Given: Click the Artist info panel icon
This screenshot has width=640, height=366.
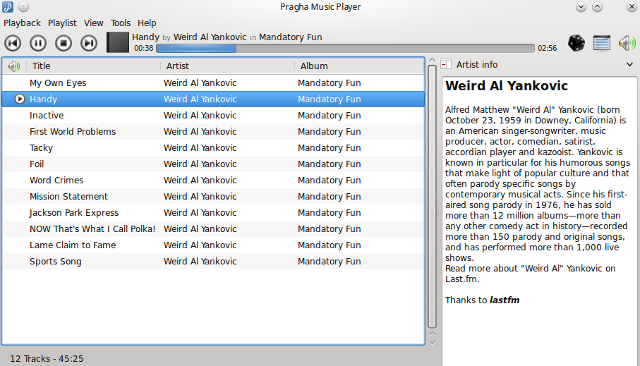Looking at the screenshot, I should [446, 64].
